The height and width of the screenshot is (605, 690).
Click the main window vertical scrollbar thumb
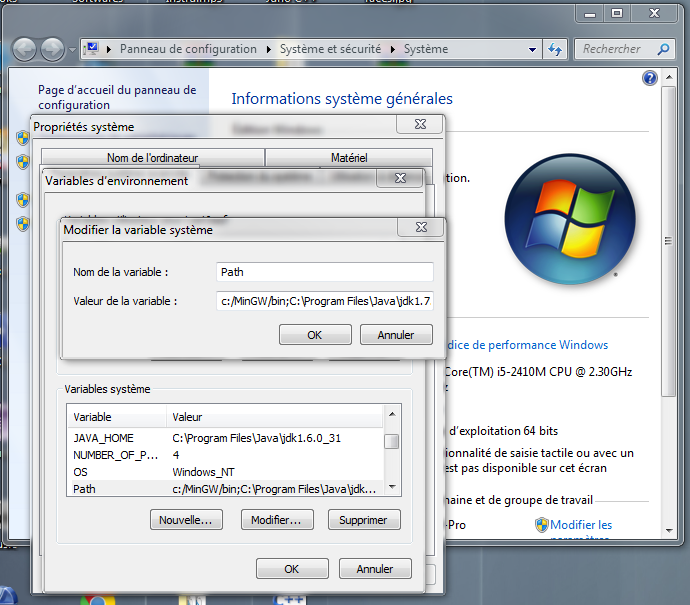point(669,241)
